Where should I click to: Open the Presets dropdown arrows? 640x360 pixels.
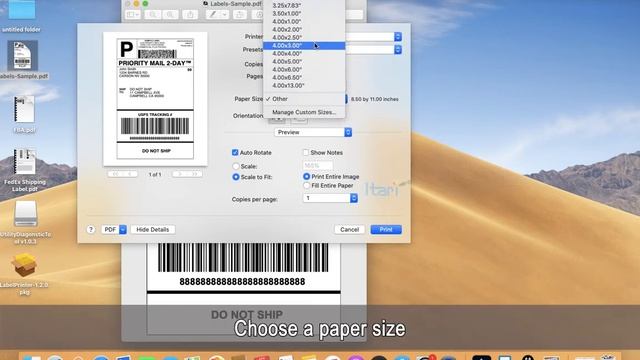[398, 49]
